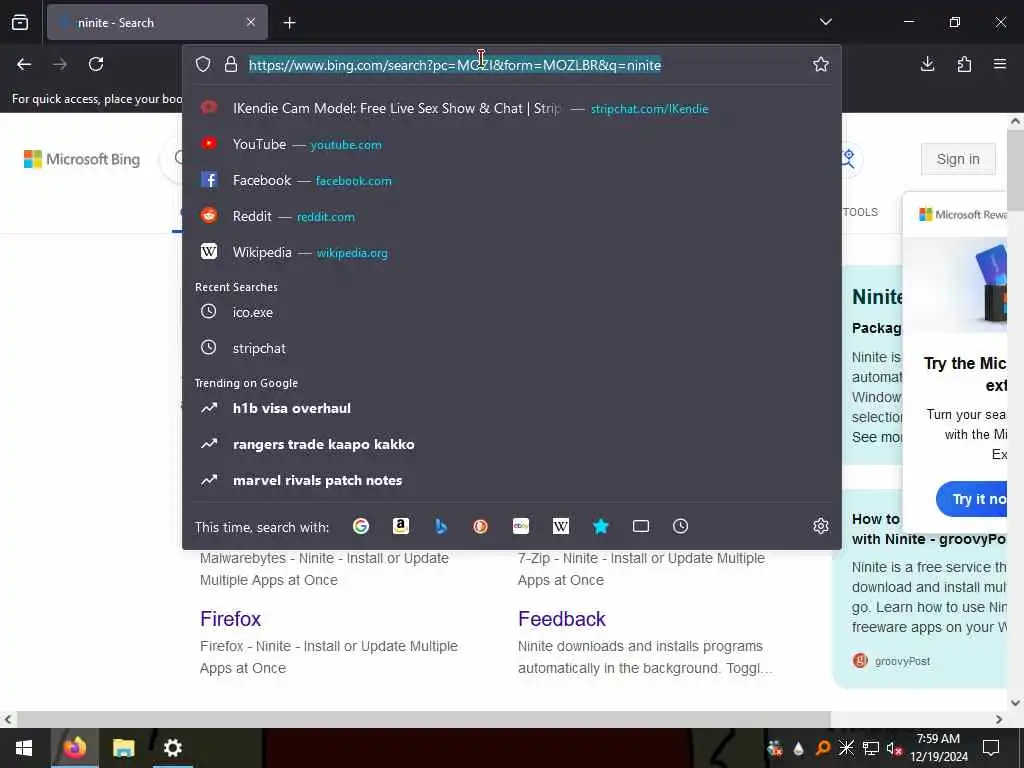Image resolution: width=1024 pixels, height=768 pixels.
Task: Click Firefox icon in taskbar
Action: [x=74, y=748]
